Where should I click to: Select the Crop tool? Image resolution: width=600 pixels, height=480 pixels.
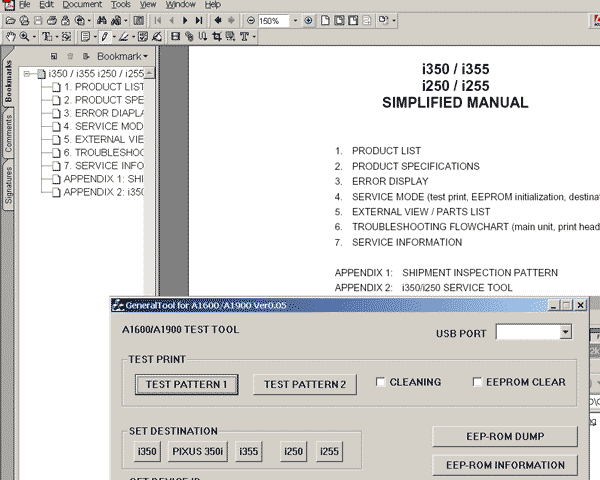(217, 37)
